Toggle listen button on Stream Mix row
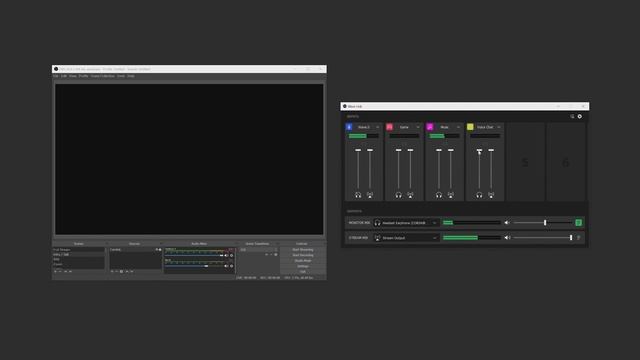The height and width of the screenshot is (360, 640). [578, 238]
